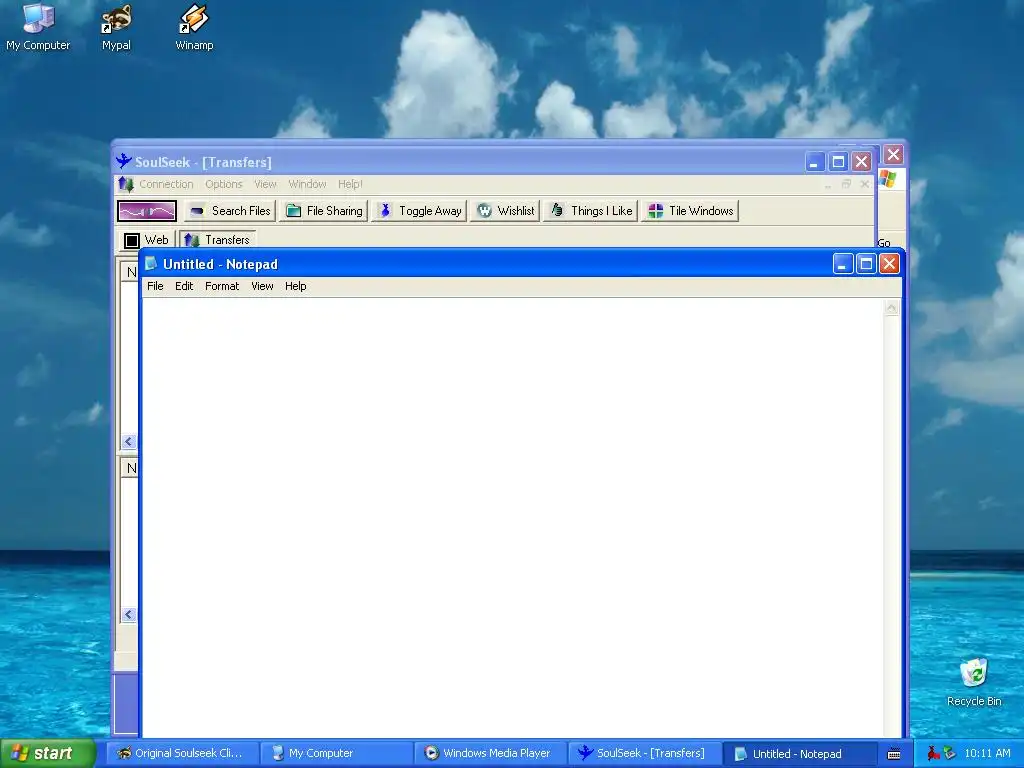The width and height of the screenshot is (1024, 768).
Task: Open SoulSeek View menu
Action: point(265,184)
